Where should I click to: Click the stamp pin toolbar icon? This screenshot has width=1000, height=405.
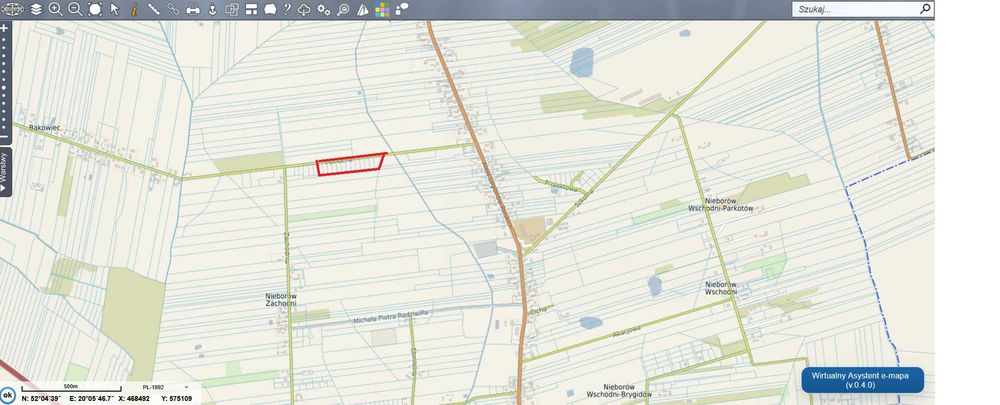212,9
